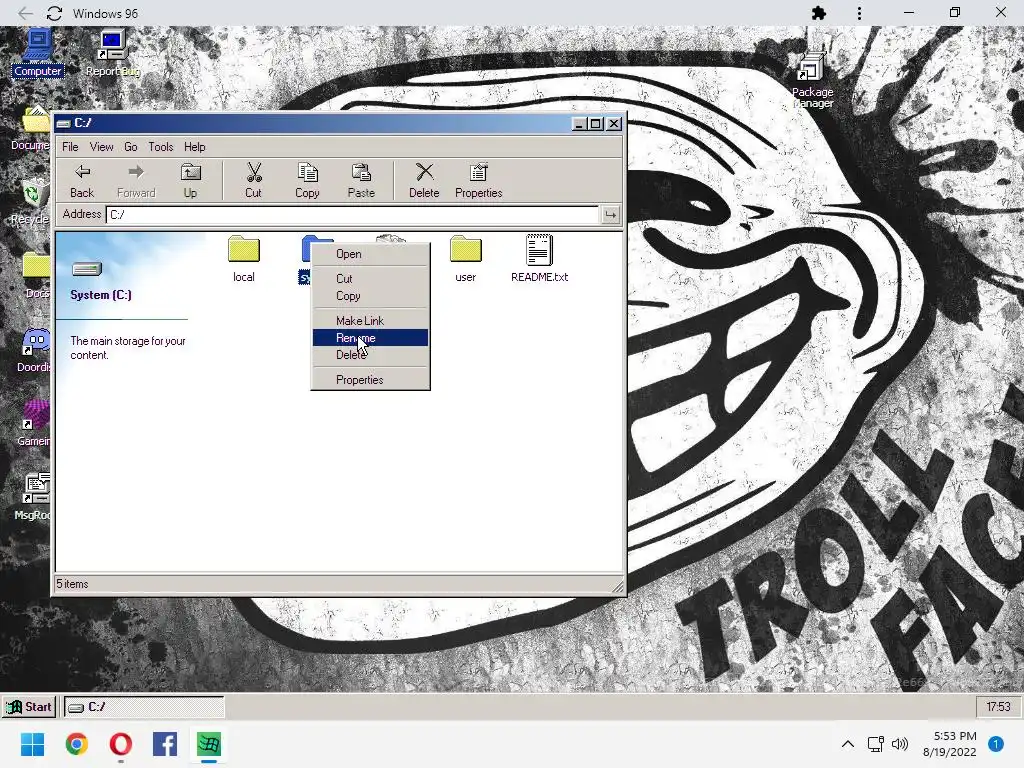1024x768 pixels.
Task: Choose Cut in the context menu
Action: [370, 279]
